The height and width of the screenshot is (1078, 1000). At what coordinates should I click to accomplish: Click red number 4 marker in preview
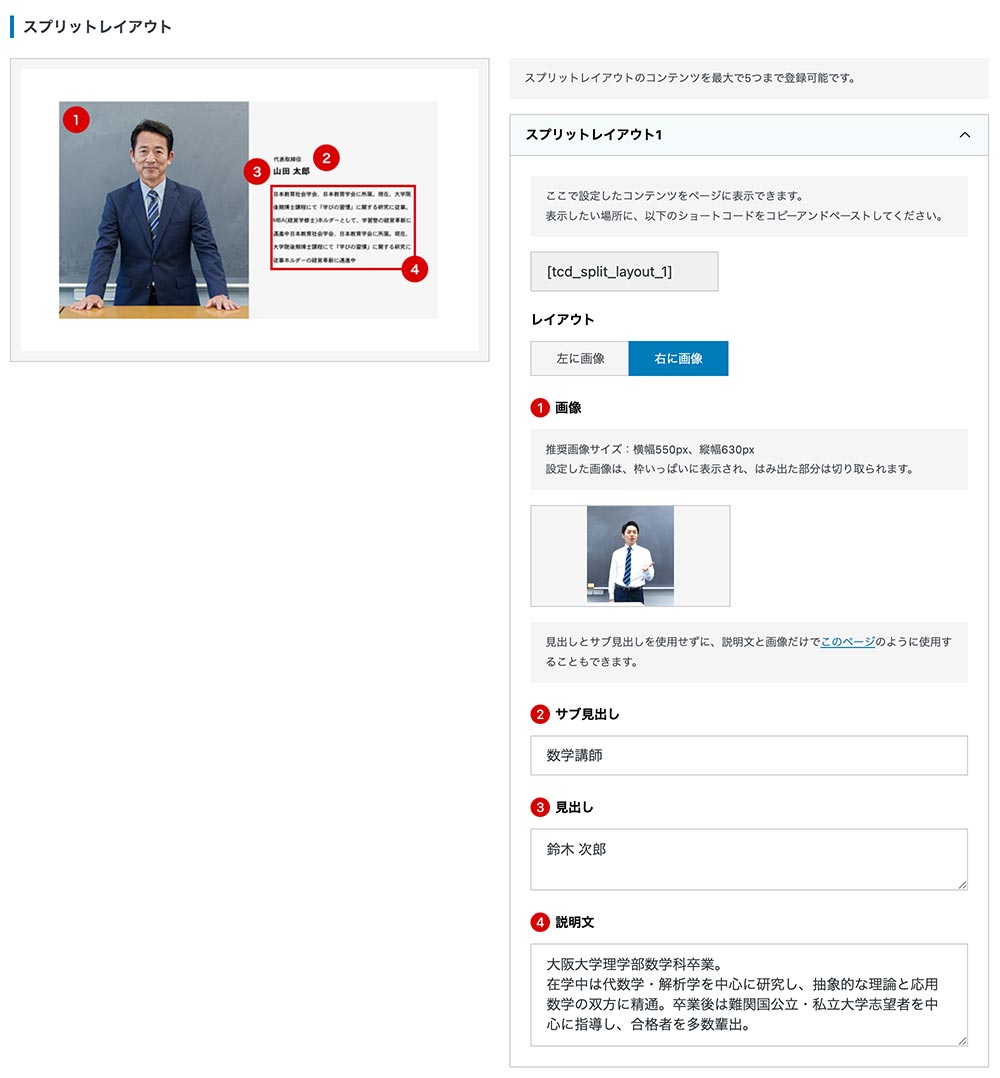click(x=413, y=268)
